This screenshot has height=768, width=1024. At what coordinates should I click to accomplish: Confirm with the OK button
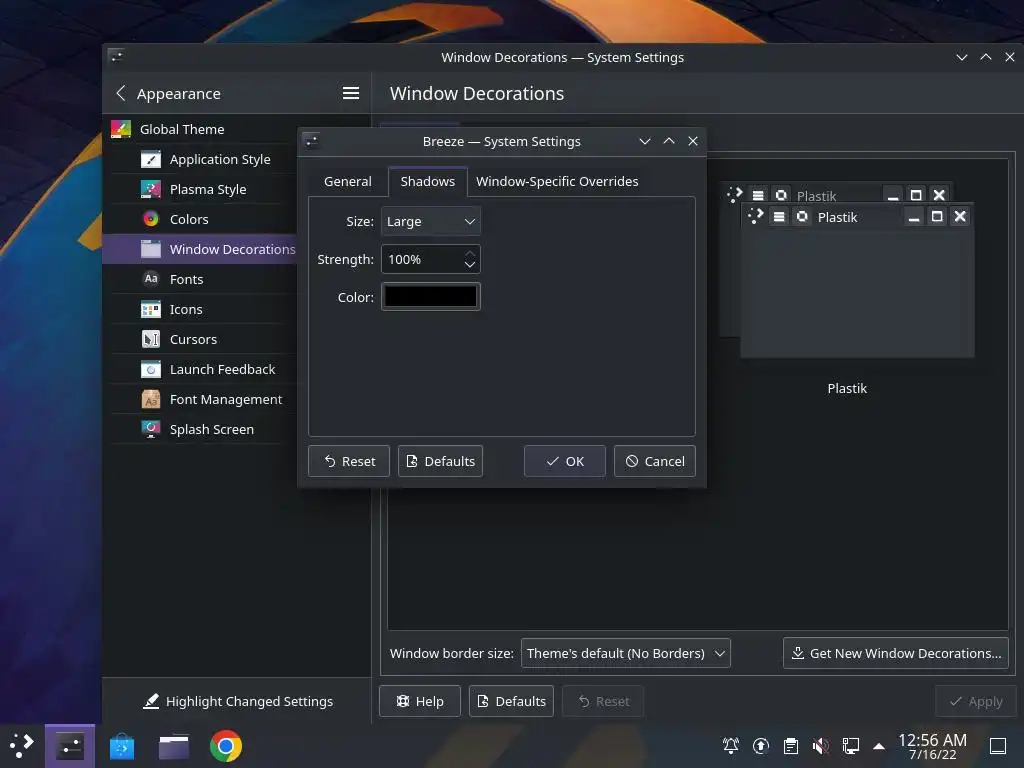pos(565,461)
